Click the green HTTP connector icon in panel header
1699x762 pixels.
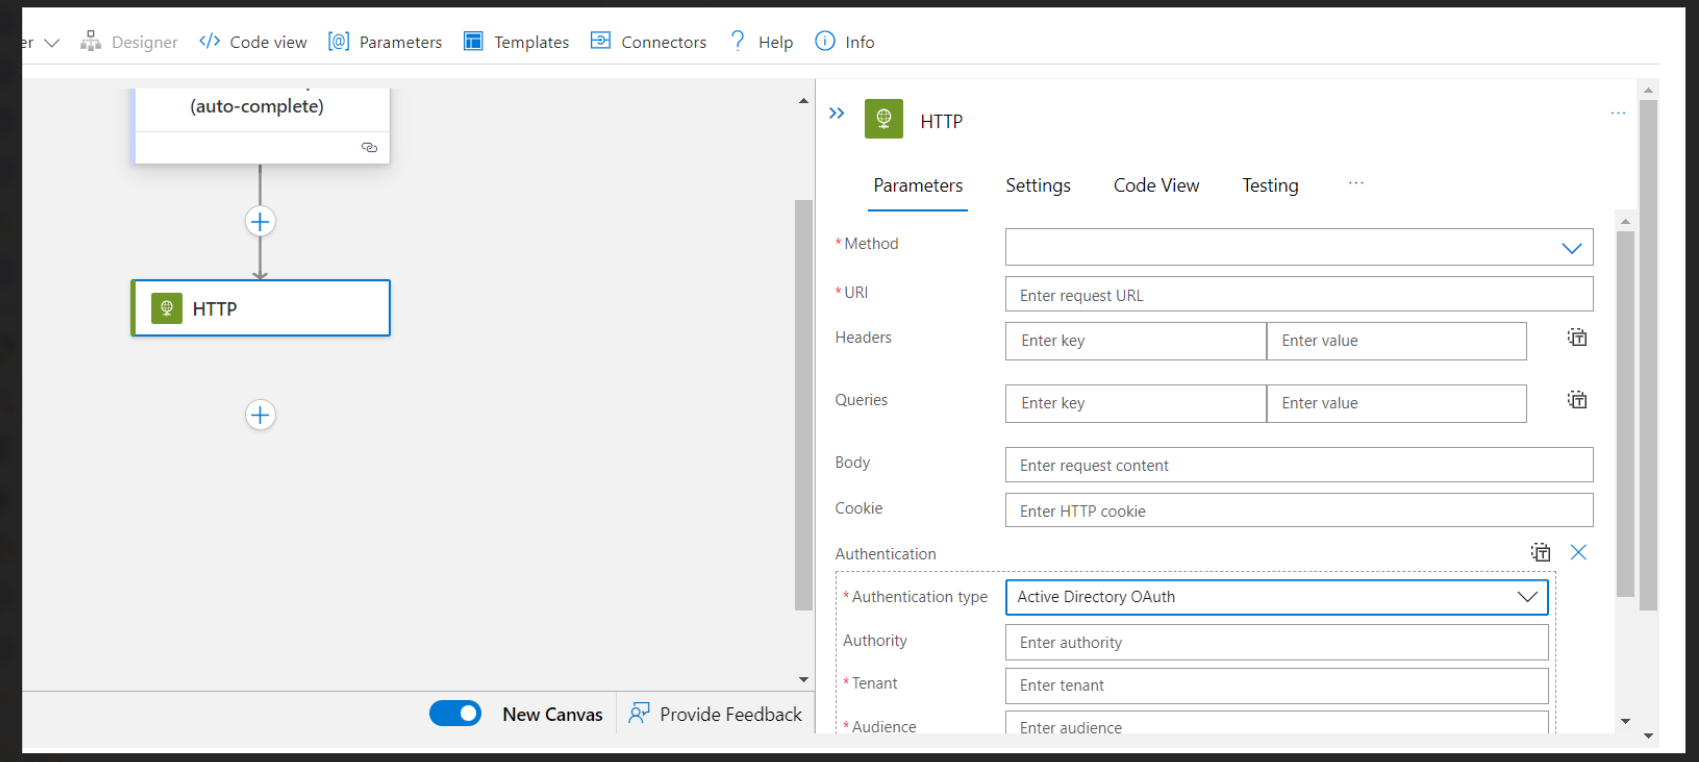point(884,119)
